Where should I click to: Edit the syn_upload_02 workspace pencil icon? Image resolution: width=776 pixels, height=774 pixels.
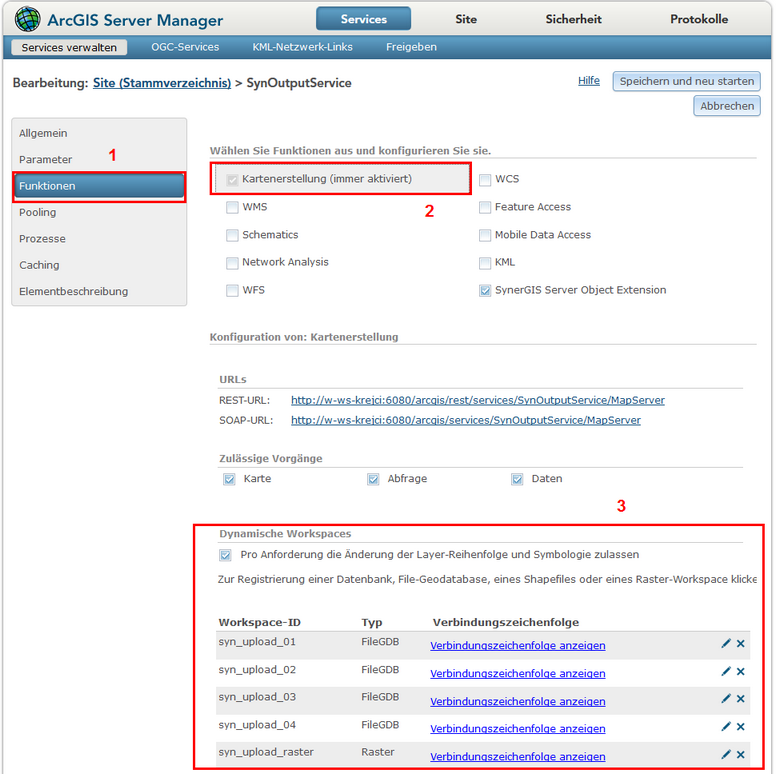point(726,671)
